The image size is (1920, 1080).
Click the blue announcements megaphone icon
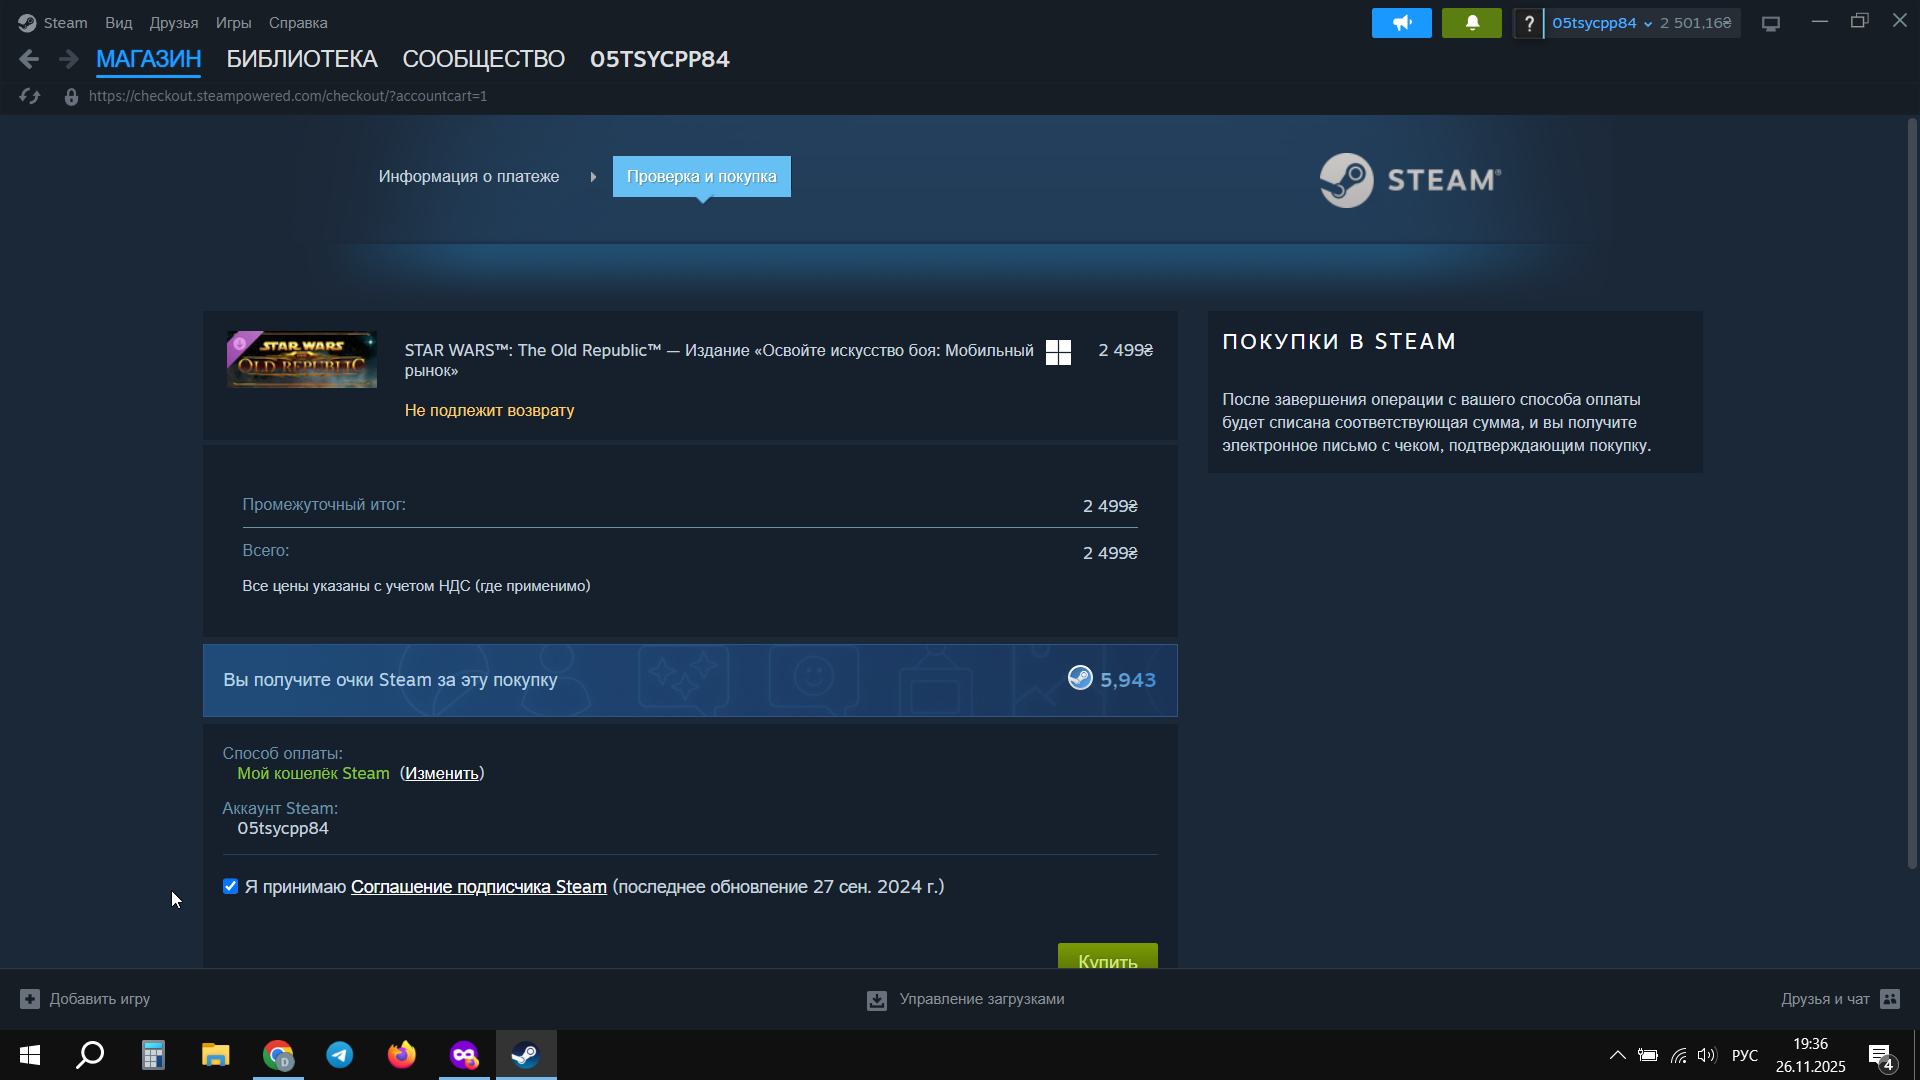tap(1401, 23)
